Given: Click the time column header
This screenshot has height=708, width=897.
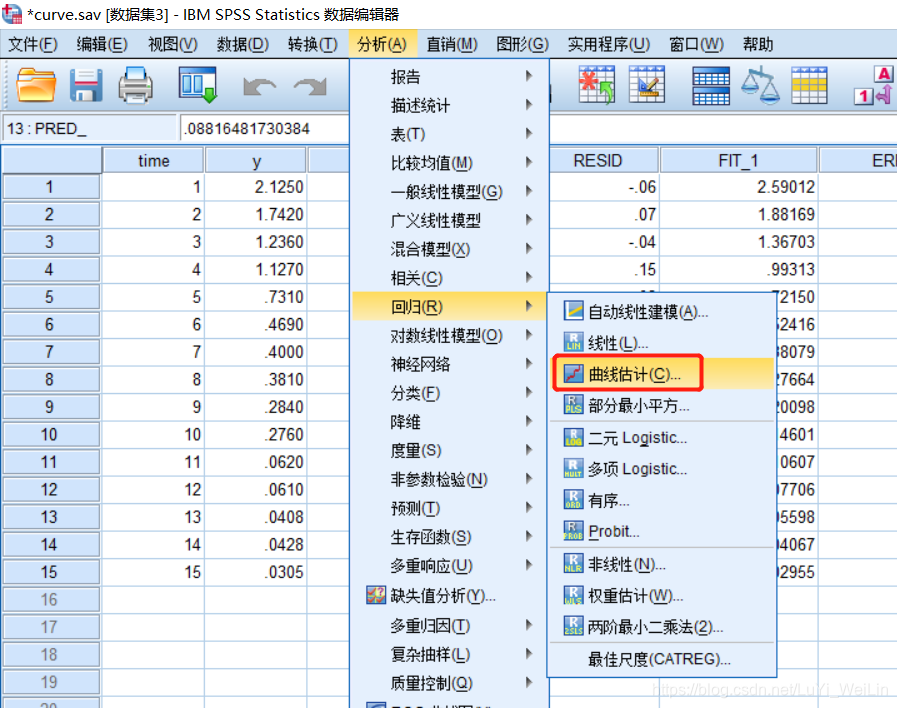Looking at the screenshot, I should coord(153,161).
